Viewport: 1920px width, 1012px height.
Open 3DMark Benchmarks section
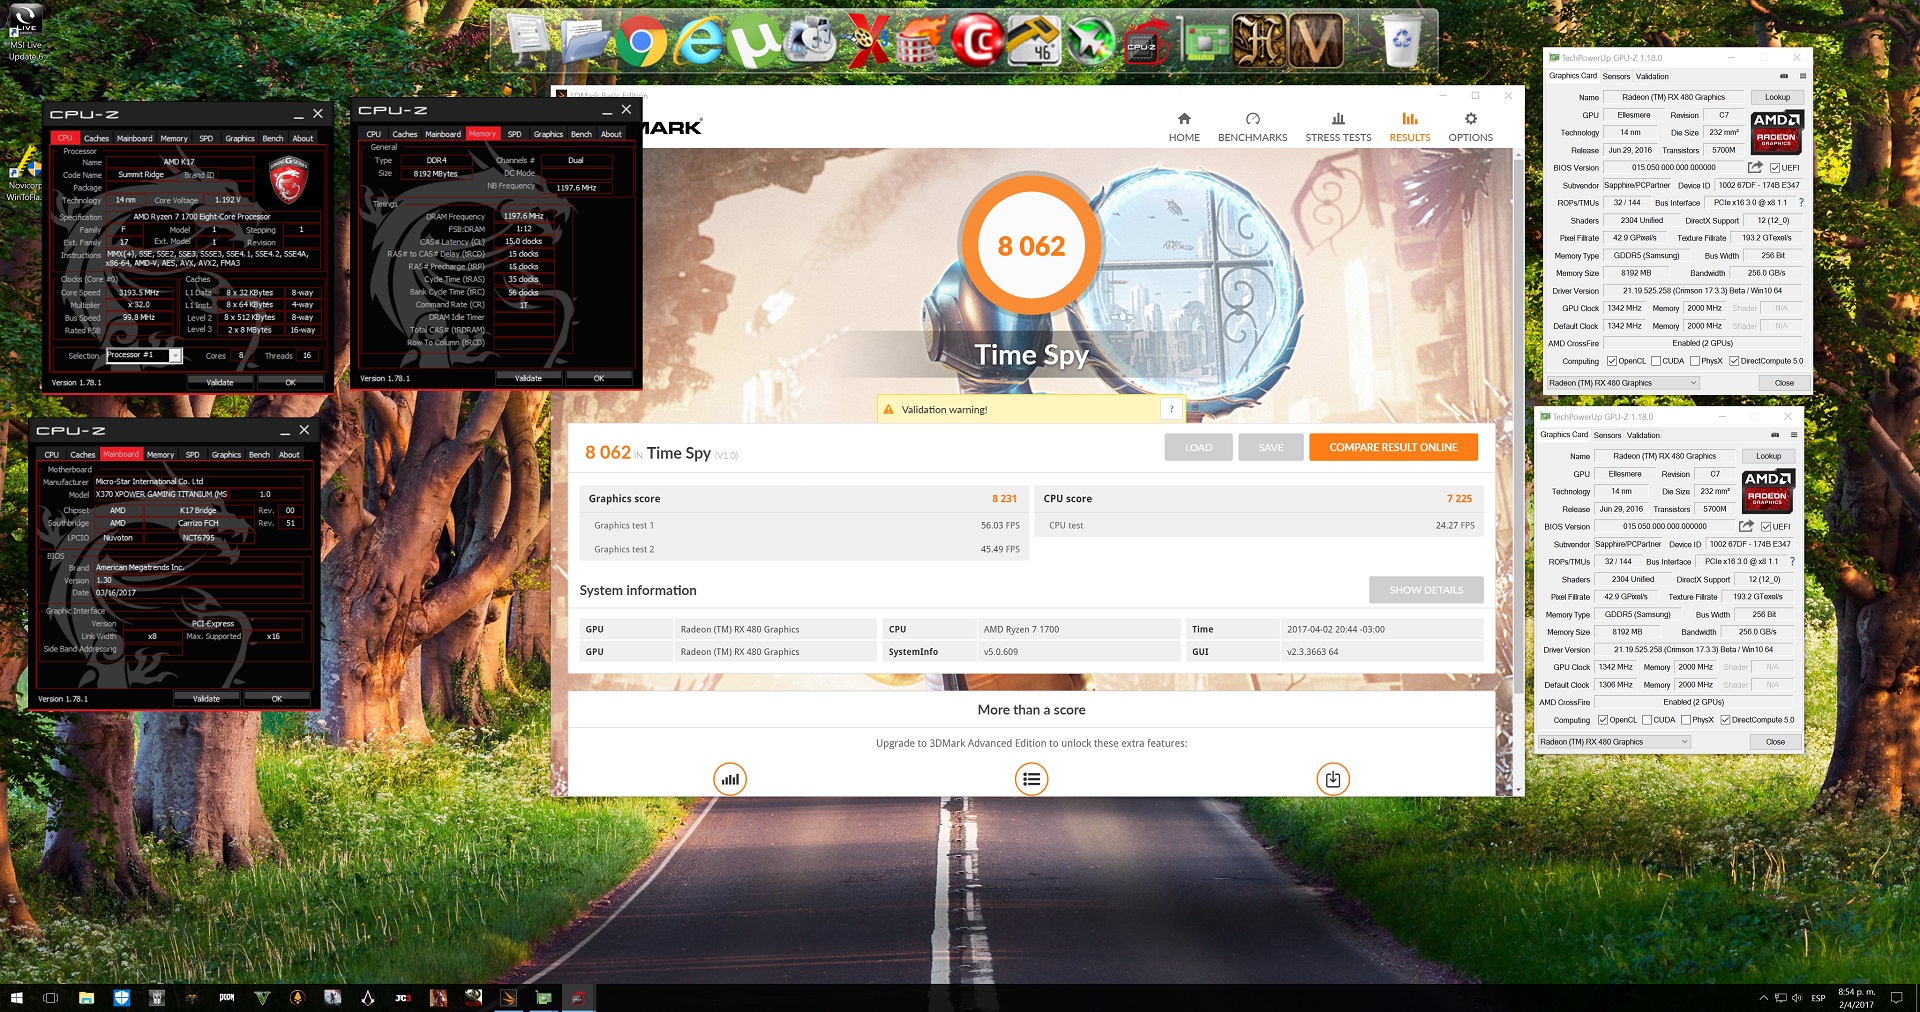tap(1252, 127)
